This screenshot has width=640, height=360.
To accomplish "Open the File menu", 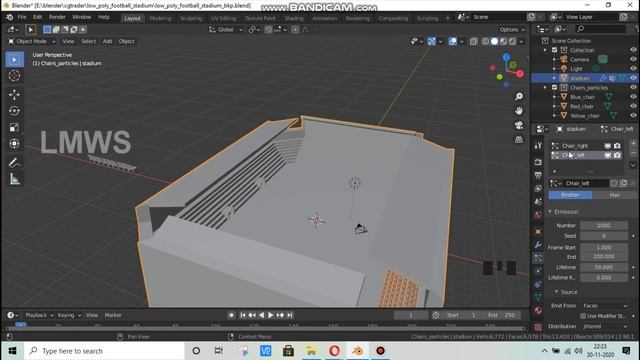I will click(22, 17).
